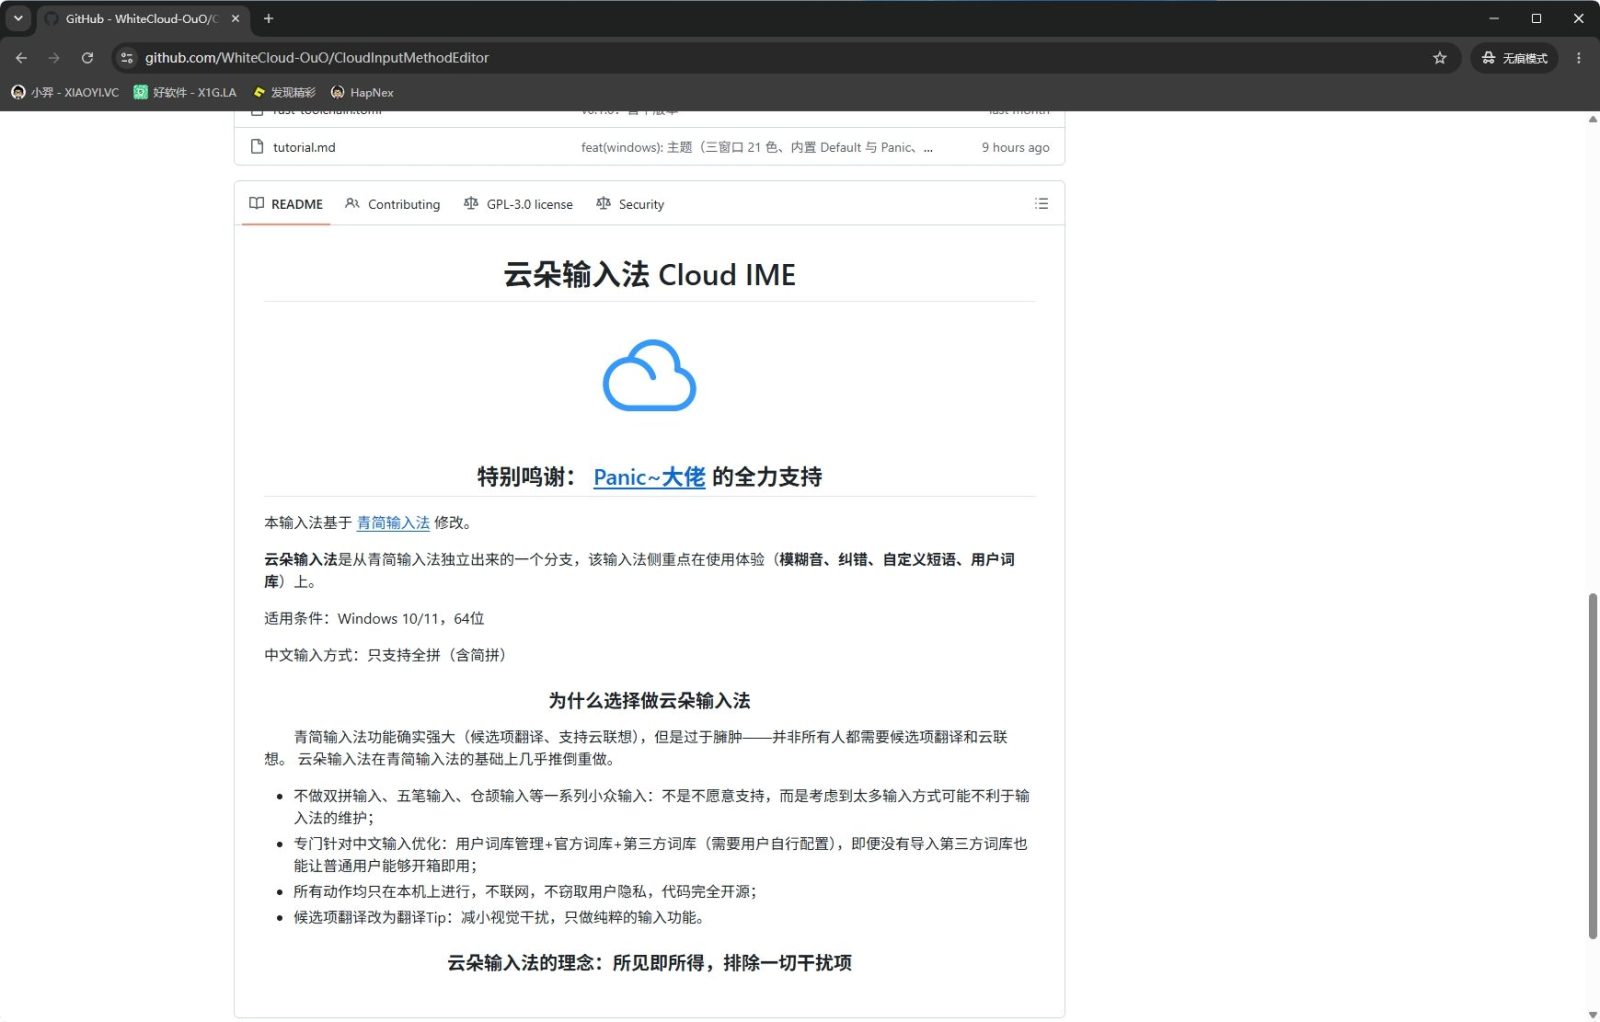Open the tab search dropdown arrow
This screenshot has width=1600, height=1022.
coord(18,18)
